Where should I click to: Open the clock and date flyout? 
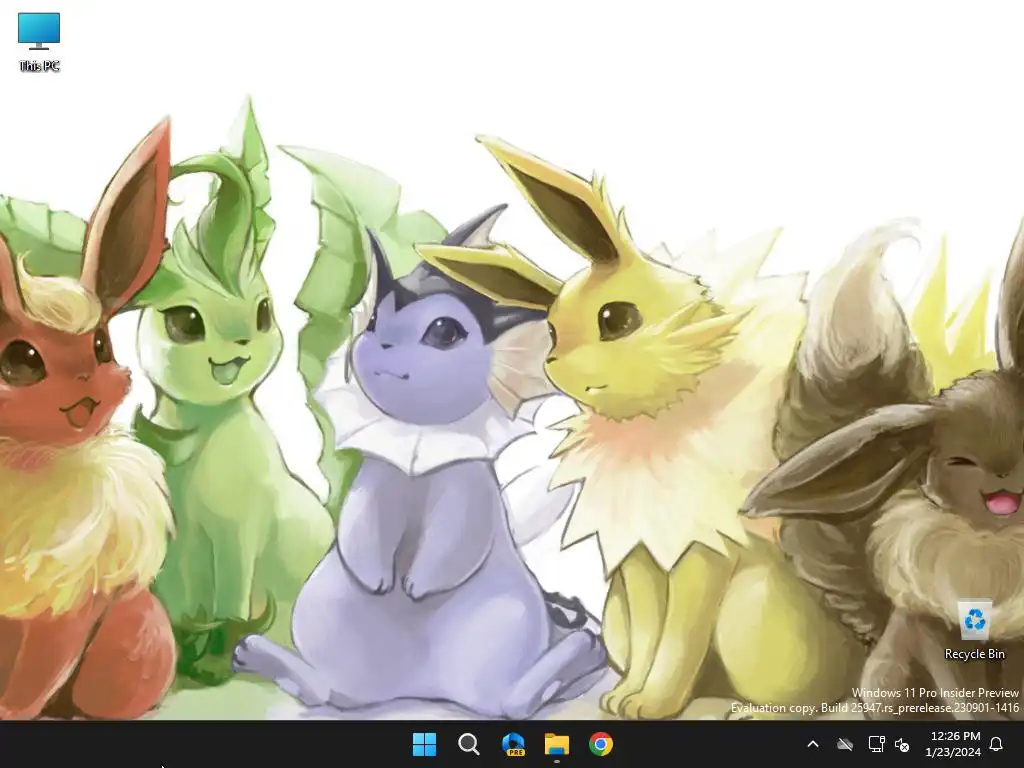[953, 744]
